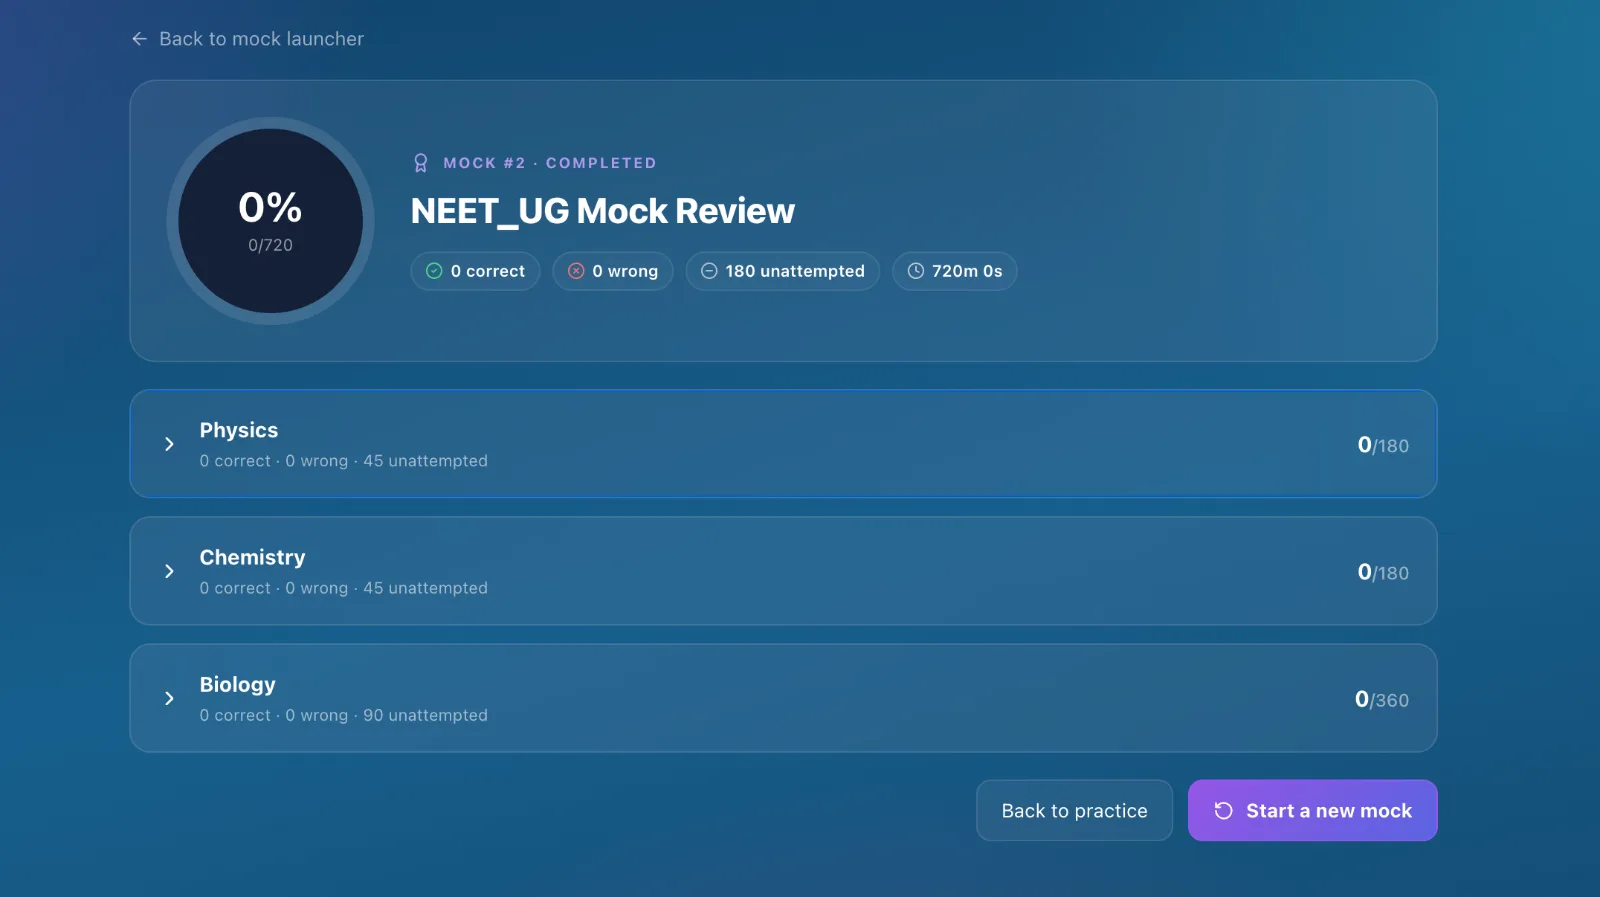
Task: Click the Chemistry 0/180 score
Action: coord(1383,572)
